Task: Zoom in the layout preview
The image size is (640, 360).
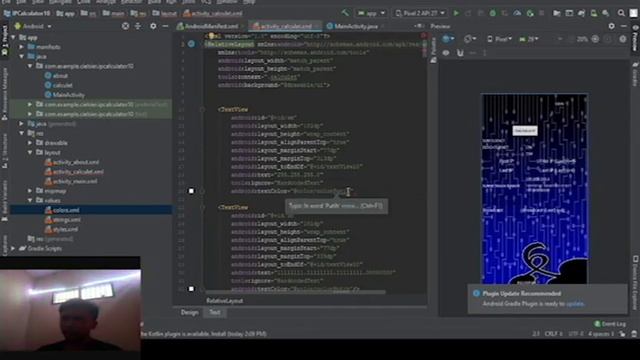Action: pyautogui.click(x=595, y=39)
